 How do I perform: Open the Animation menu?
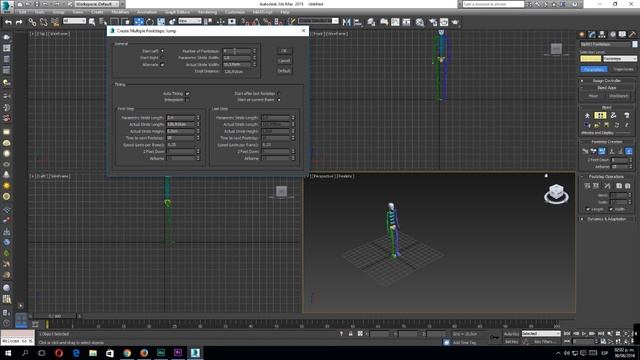[147, 12]
